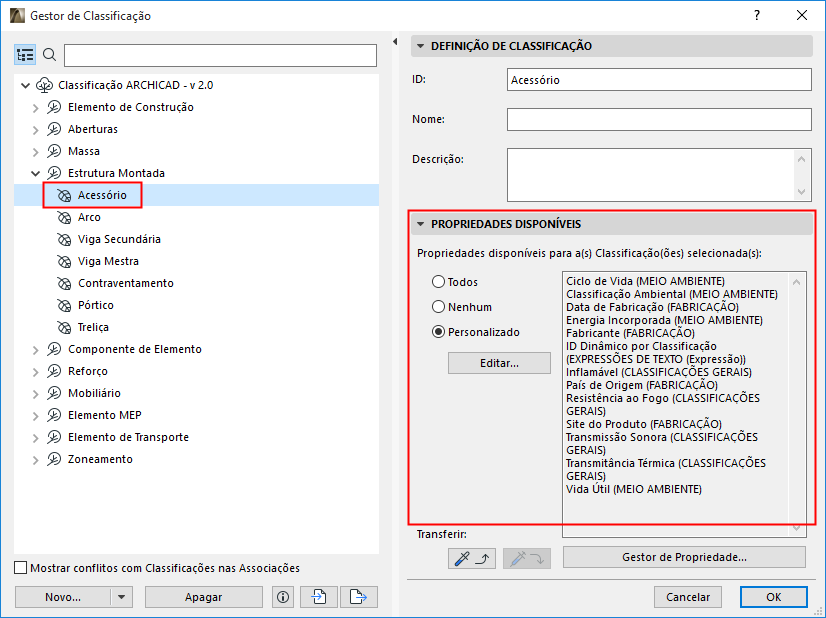Select the Contraventamento tree item

[126, 283]
